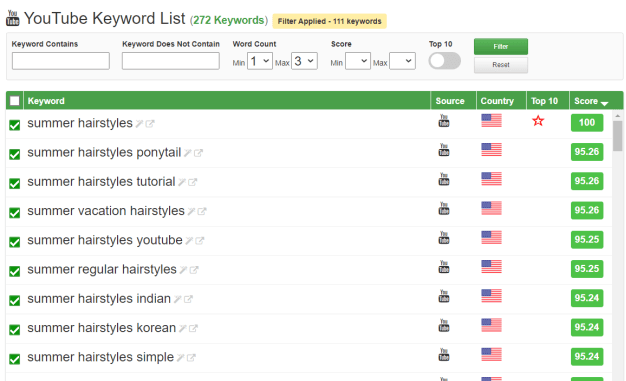Open the Score Max dropdown

pos(402,61)
